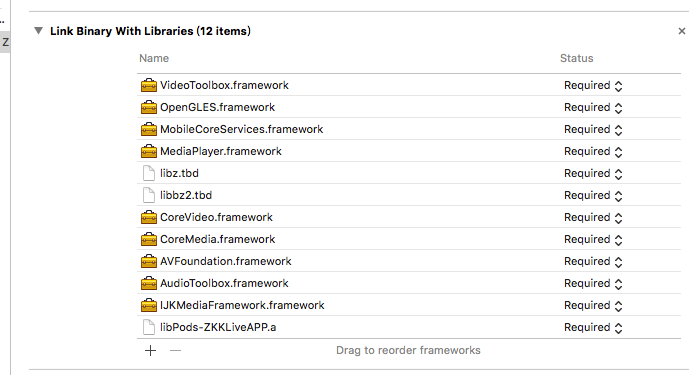Change the AVFoundation.framework Required status

[593, 262]
